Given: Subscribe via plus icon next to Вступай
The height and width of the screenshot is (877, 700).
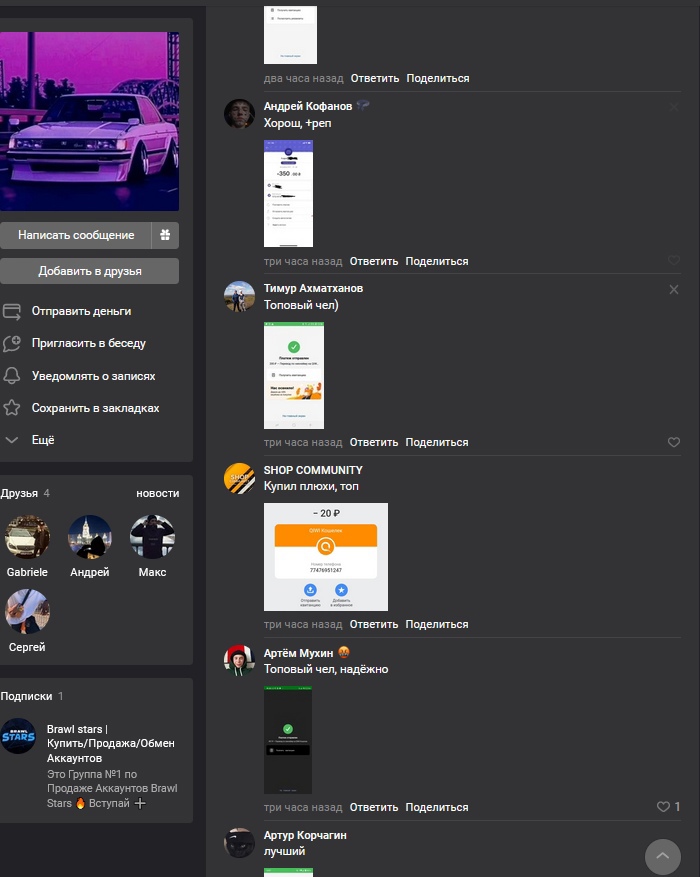Looking at the screenshot, I should point(140,804).
